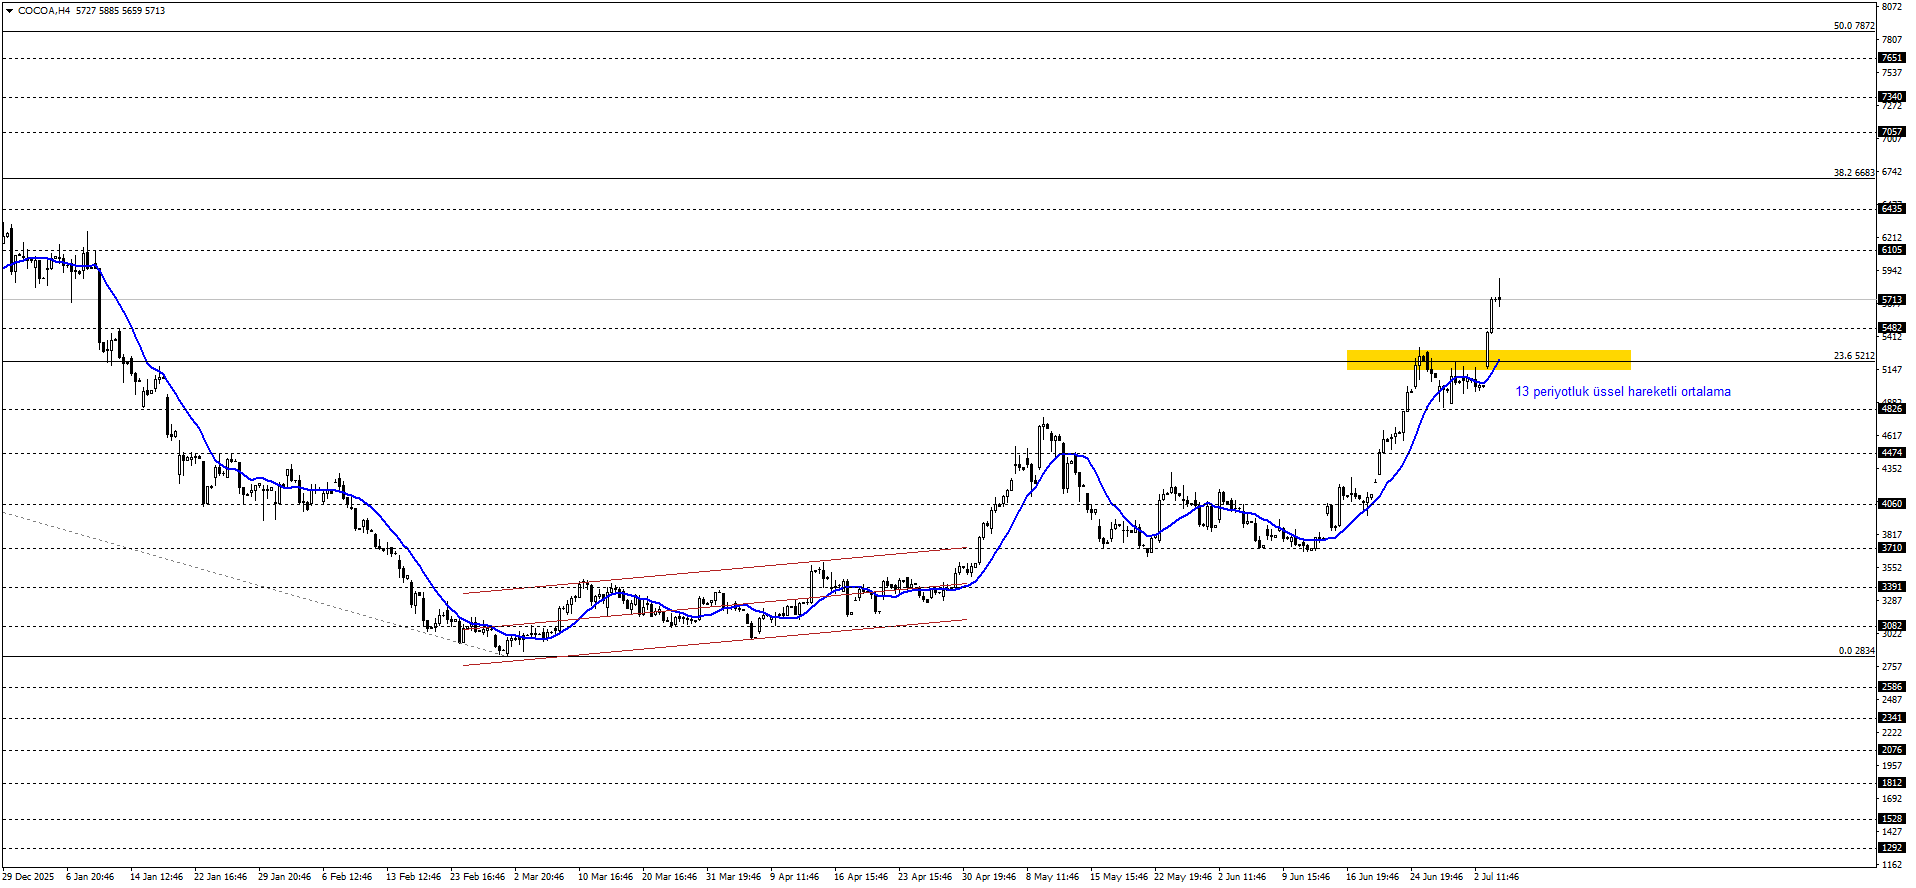Click the 3082 price level tag
The image size is (1916, 888).
click(x=1892, y=626)
